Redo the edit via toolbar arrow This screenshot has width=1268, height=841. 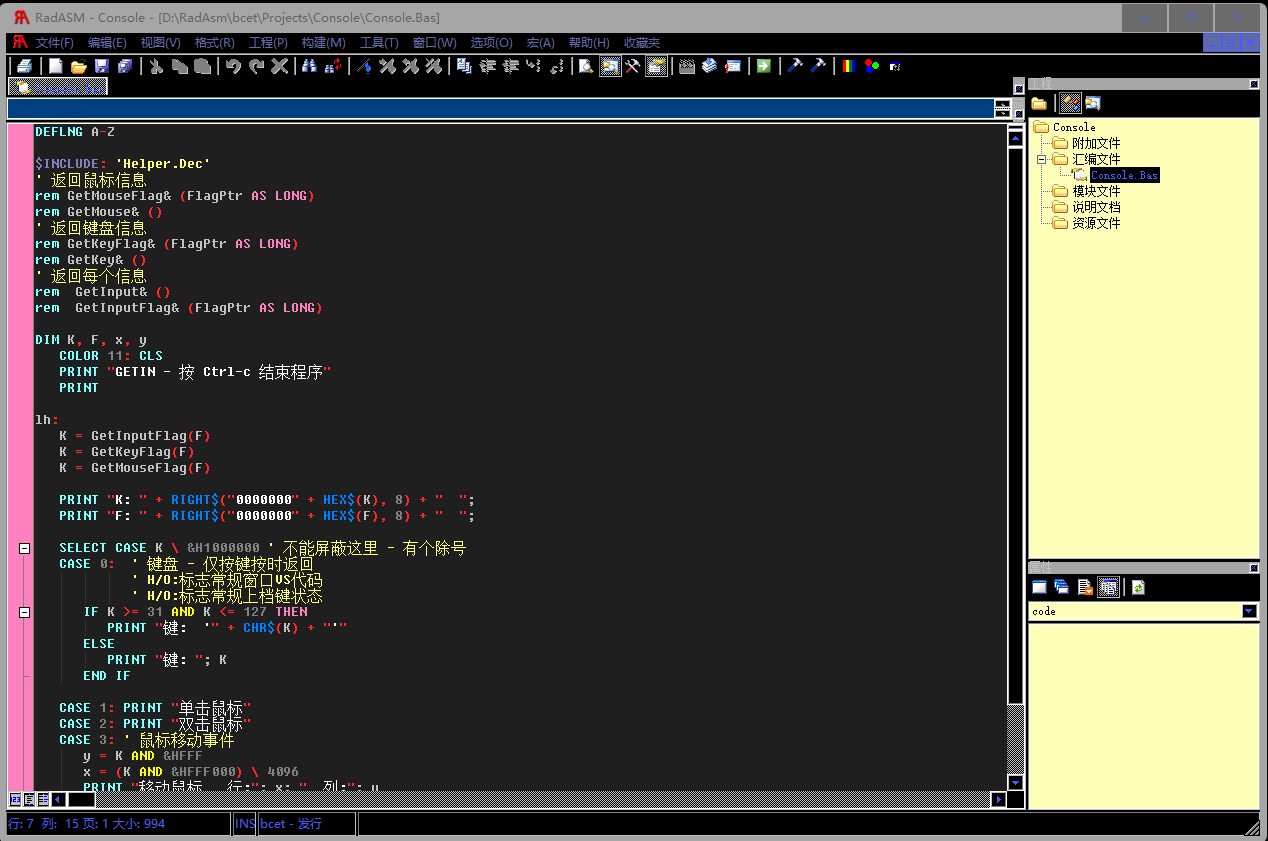(256, 66)
